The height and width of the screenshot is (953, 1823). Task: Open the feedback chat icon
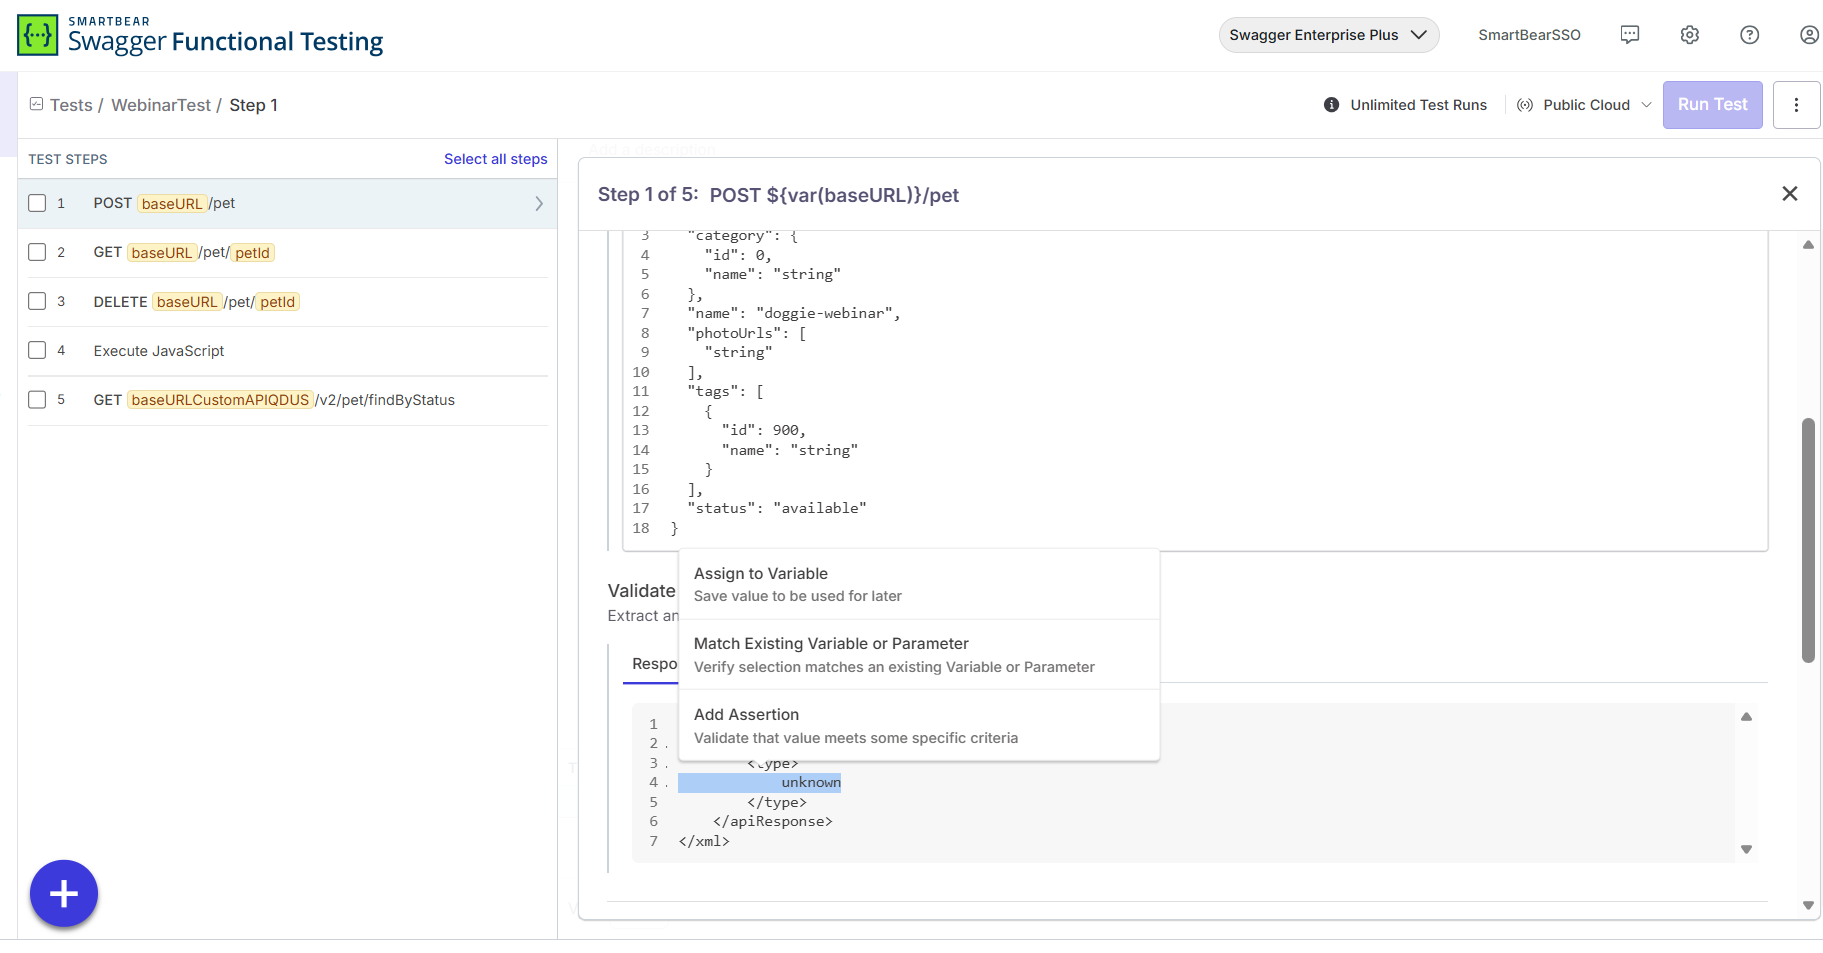point(1630,34)
